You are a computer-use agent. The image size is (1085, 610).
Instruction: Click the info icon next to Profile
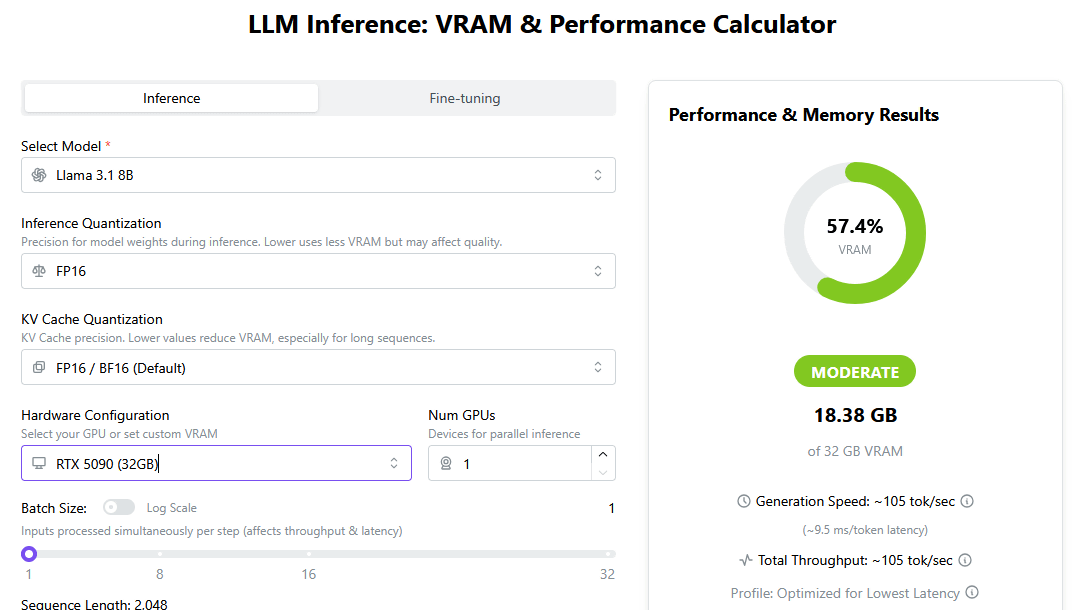(x=972, y=593)
